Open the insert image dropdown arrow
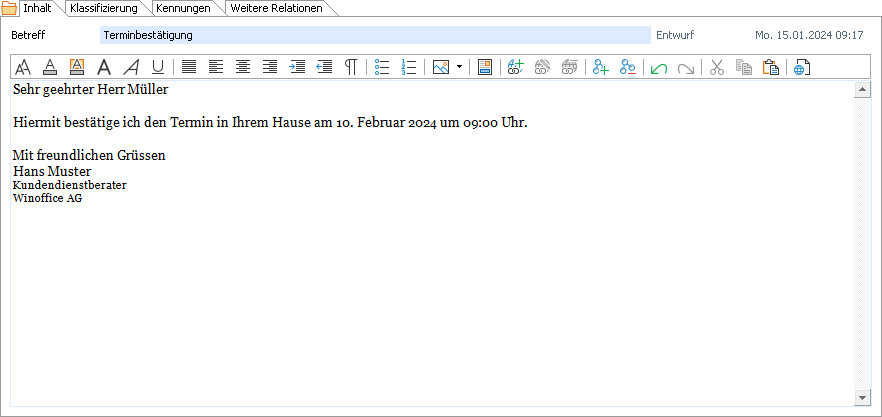 (x=459, y=68)
